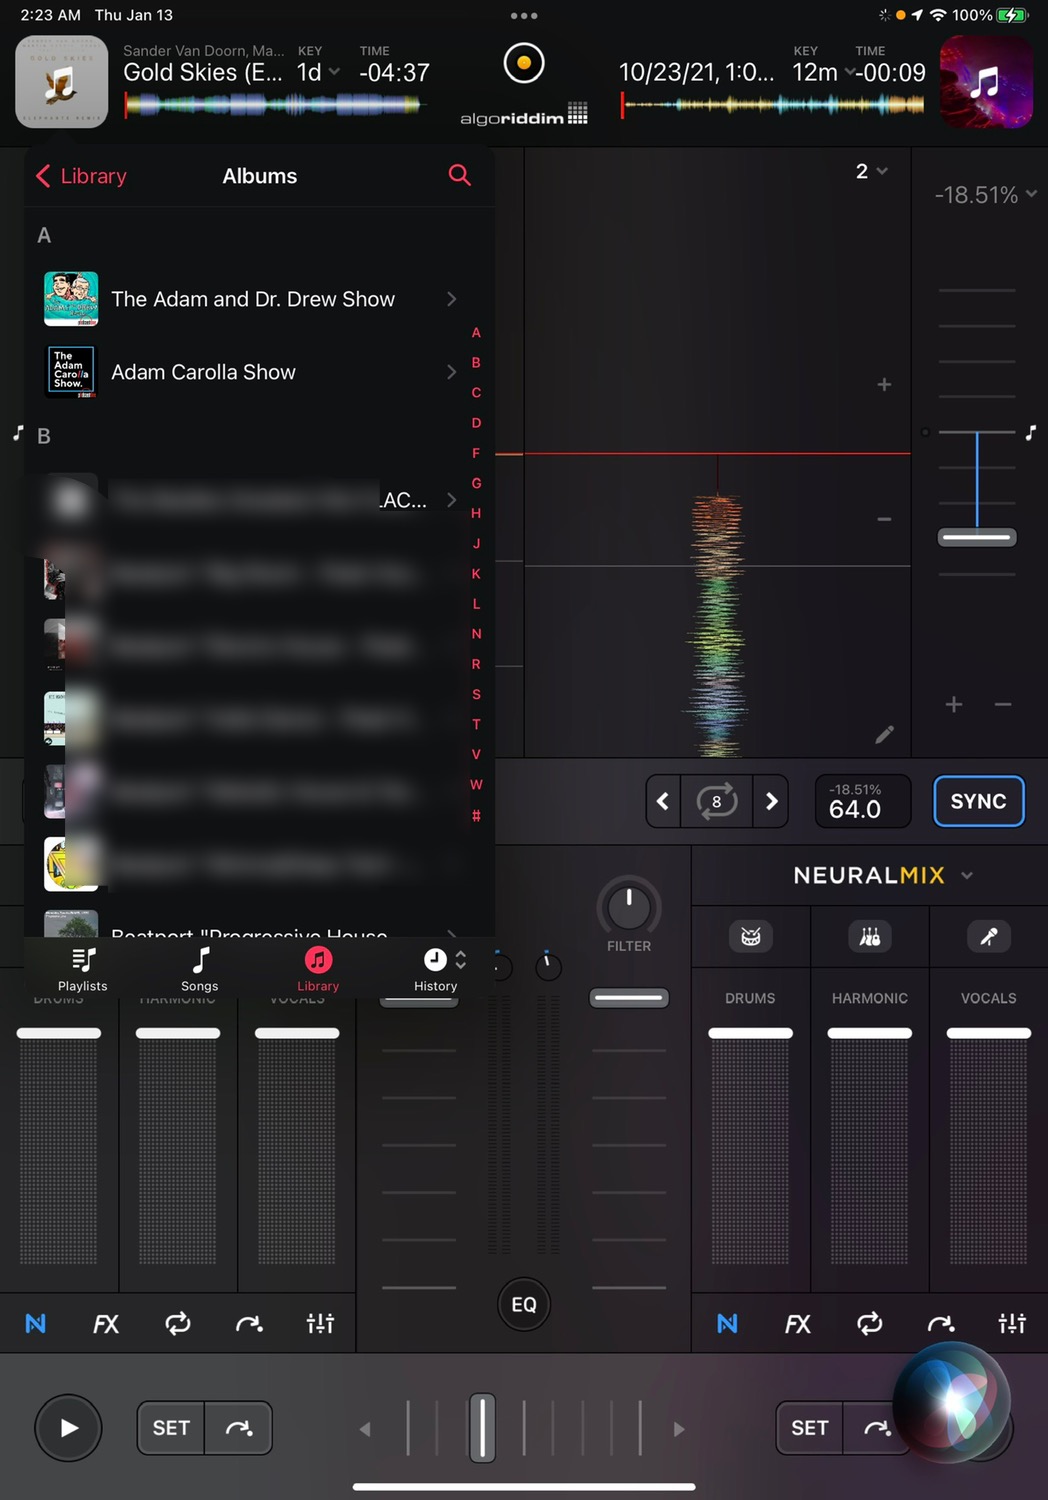Open the right deck mixer settings icon
The image size is (1048, 1500).
(x=1012, y=1323)
